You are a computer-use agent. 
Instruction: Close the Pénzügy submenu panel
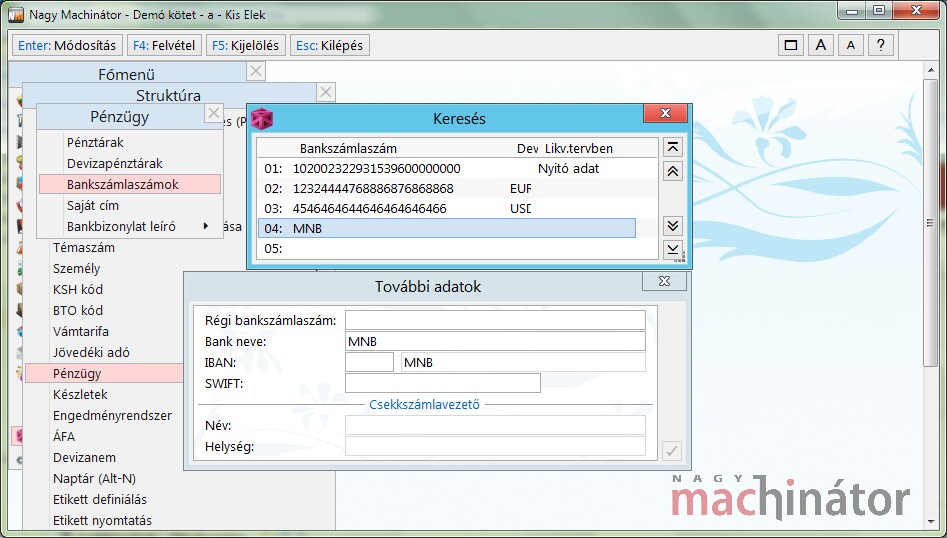coord(213,114)
